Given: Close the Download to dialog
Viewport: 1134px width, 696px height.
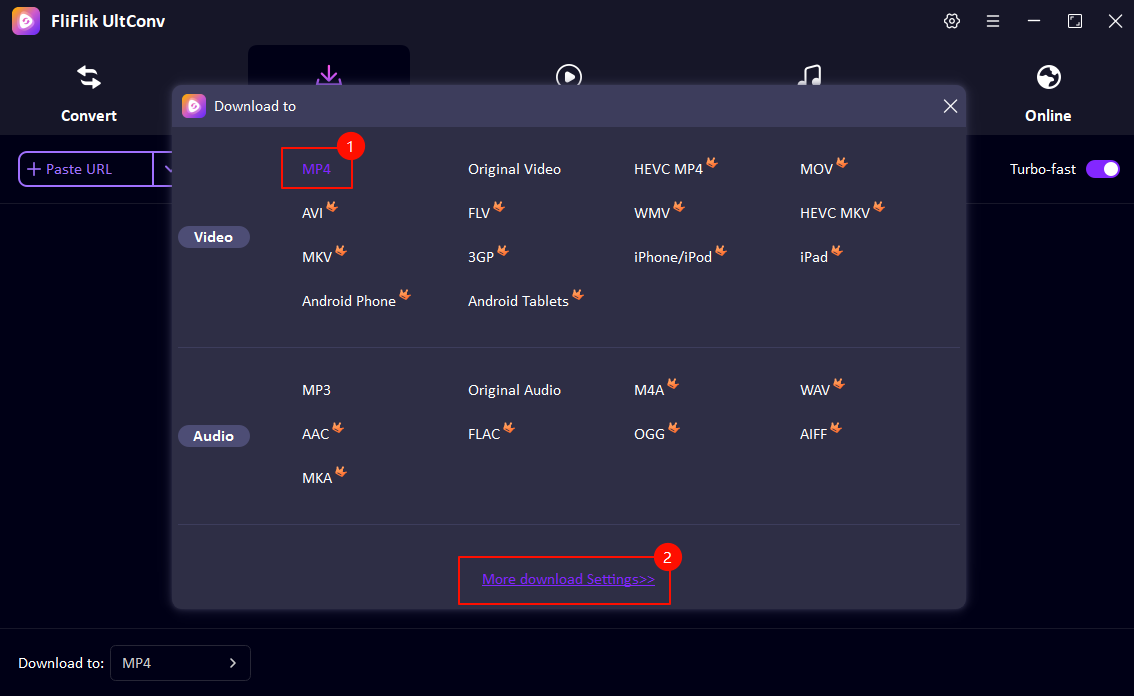Looking at the screenshot, I should pyautogui.click(x=950, y=106).
